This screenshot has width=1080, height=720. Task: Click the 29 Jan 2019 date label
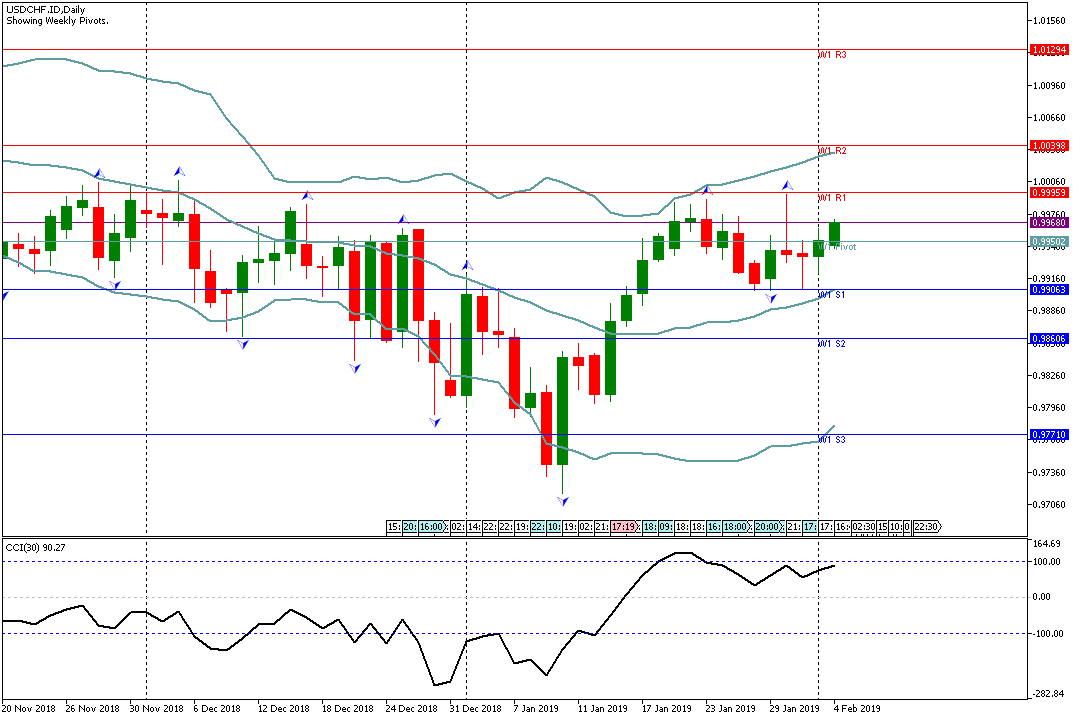click(794, 708)
